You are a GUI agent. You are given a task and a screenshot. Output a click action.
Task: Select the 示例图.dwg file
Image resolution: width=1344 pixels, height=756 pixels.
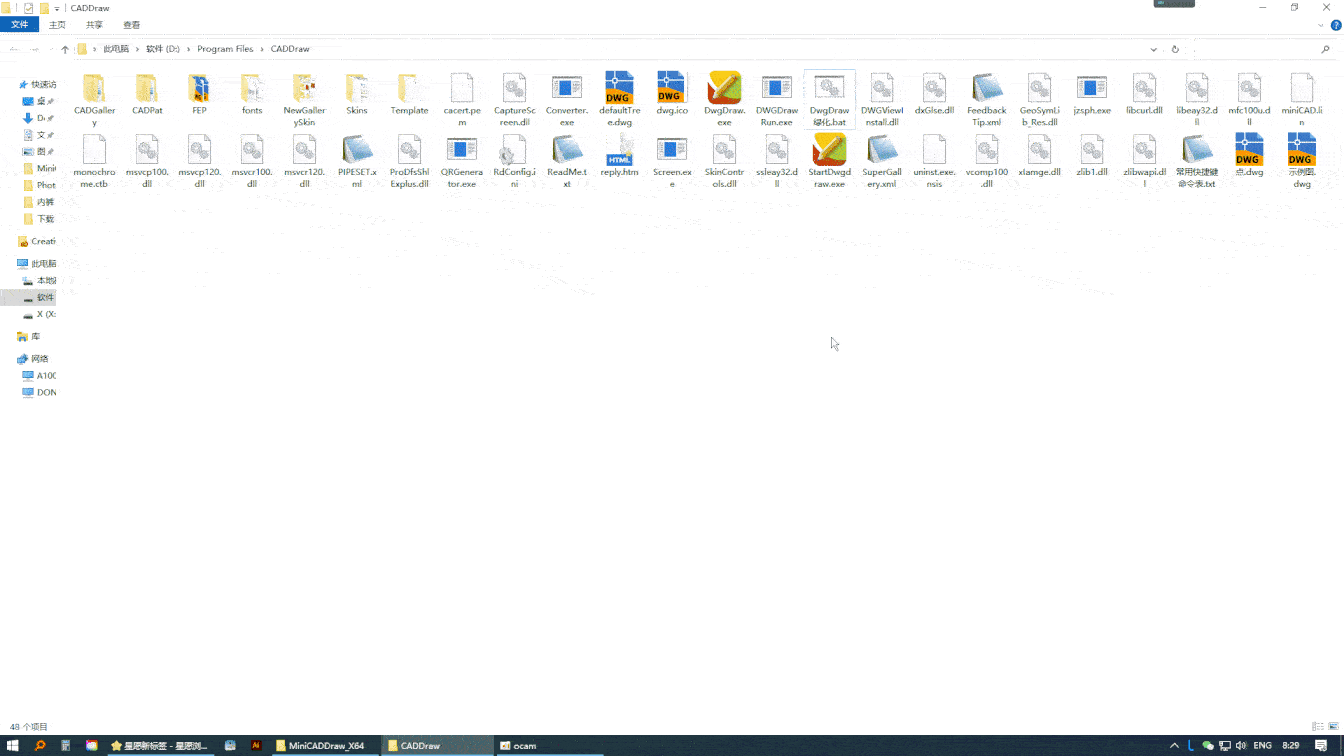pos(1301,161)
